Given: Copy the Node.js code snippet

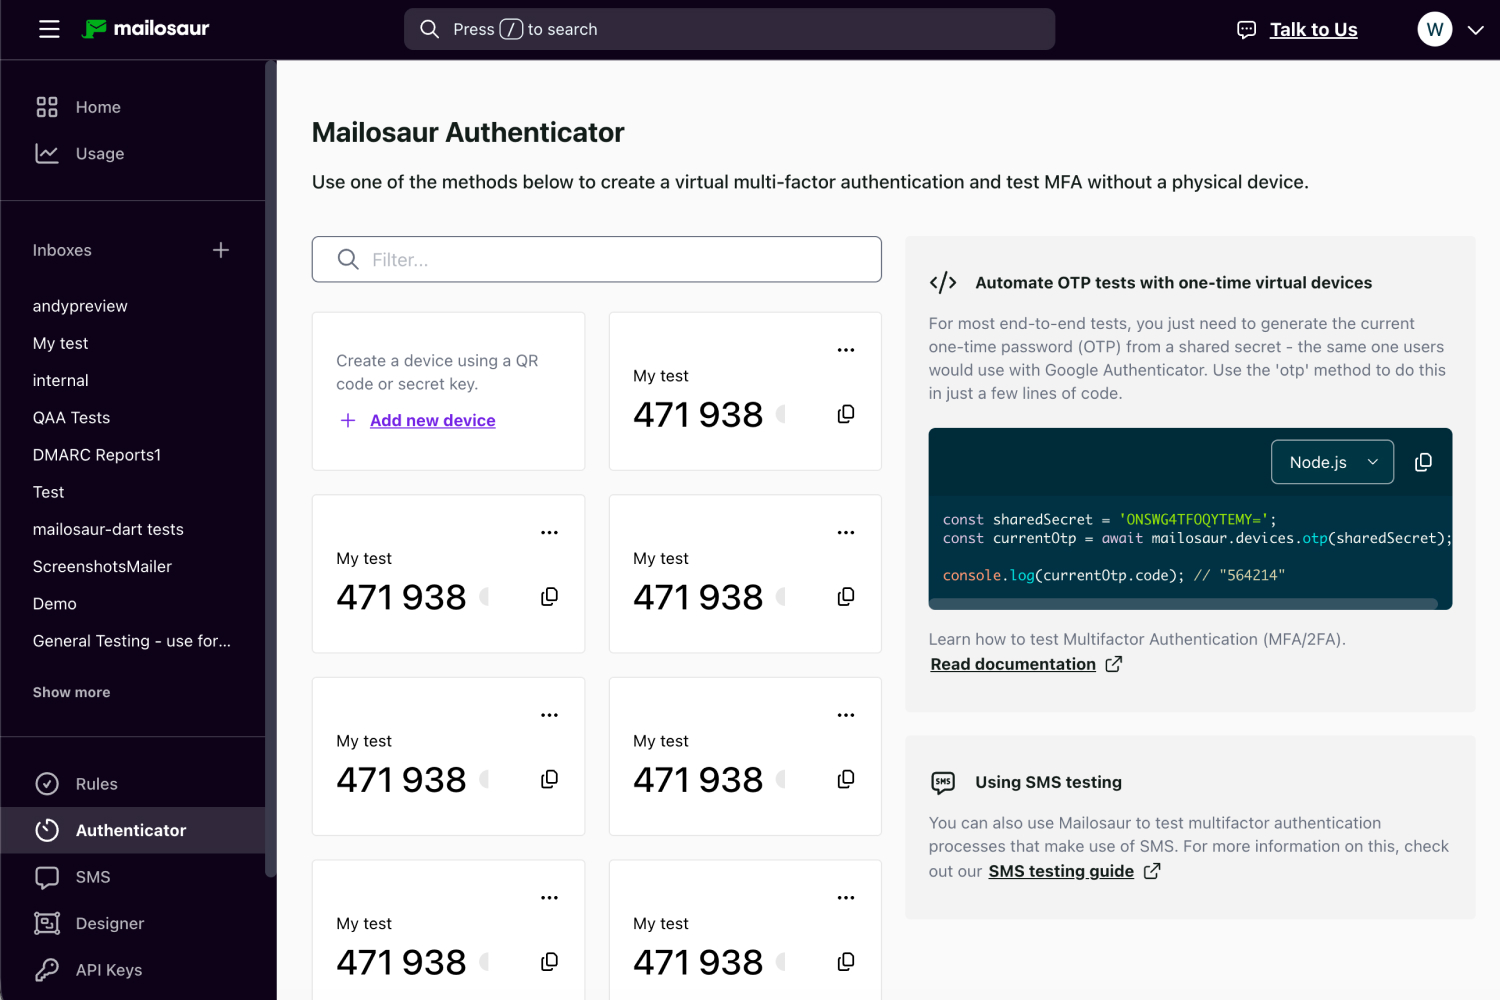Looking at the screenshot, I should tap(1423, 462).
